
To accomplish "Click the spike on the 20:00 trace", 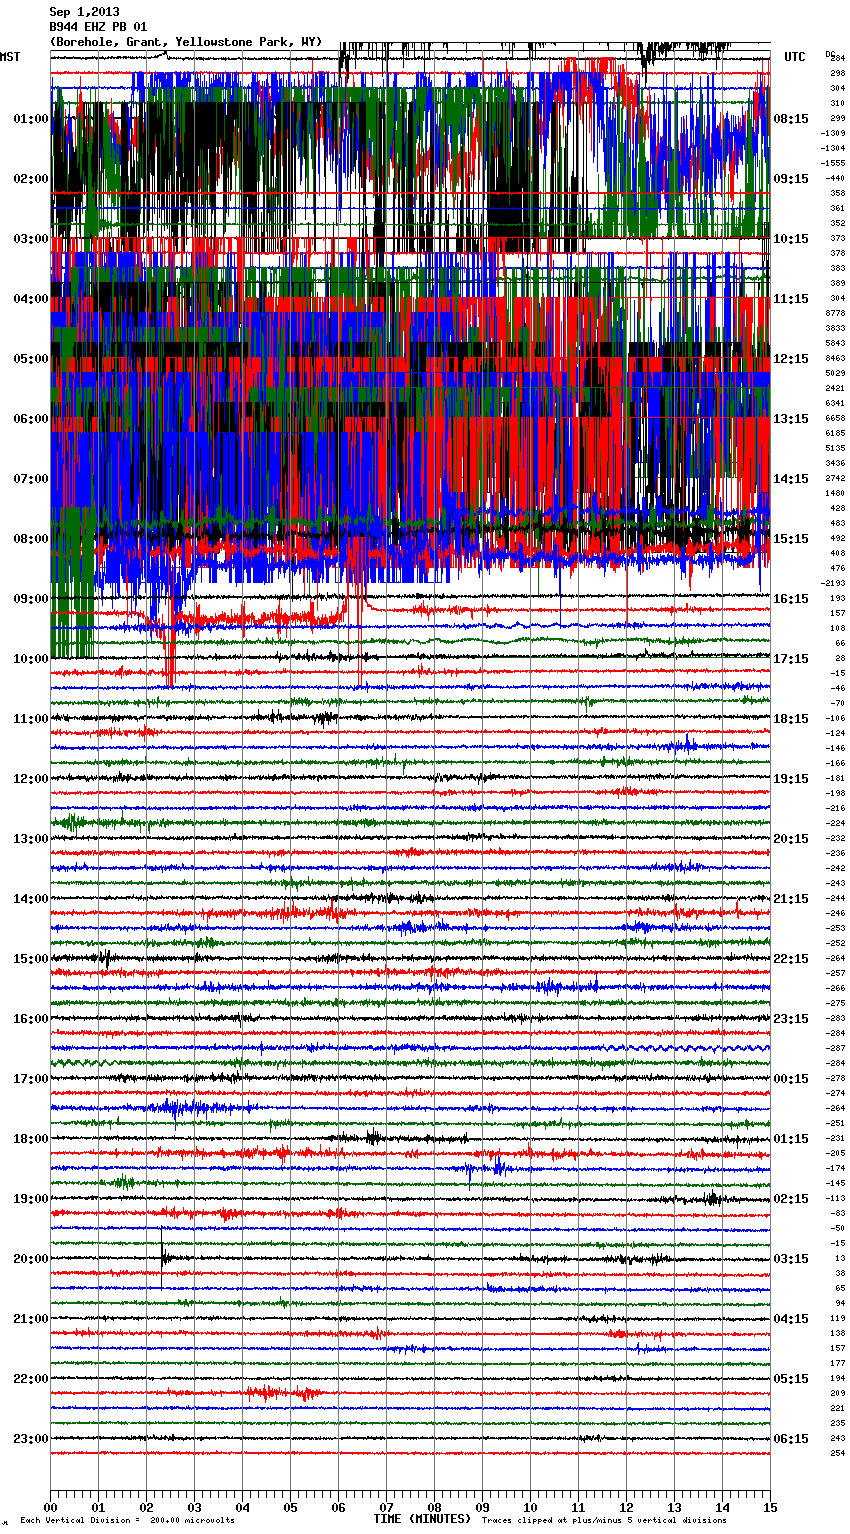I will 163,1256.
